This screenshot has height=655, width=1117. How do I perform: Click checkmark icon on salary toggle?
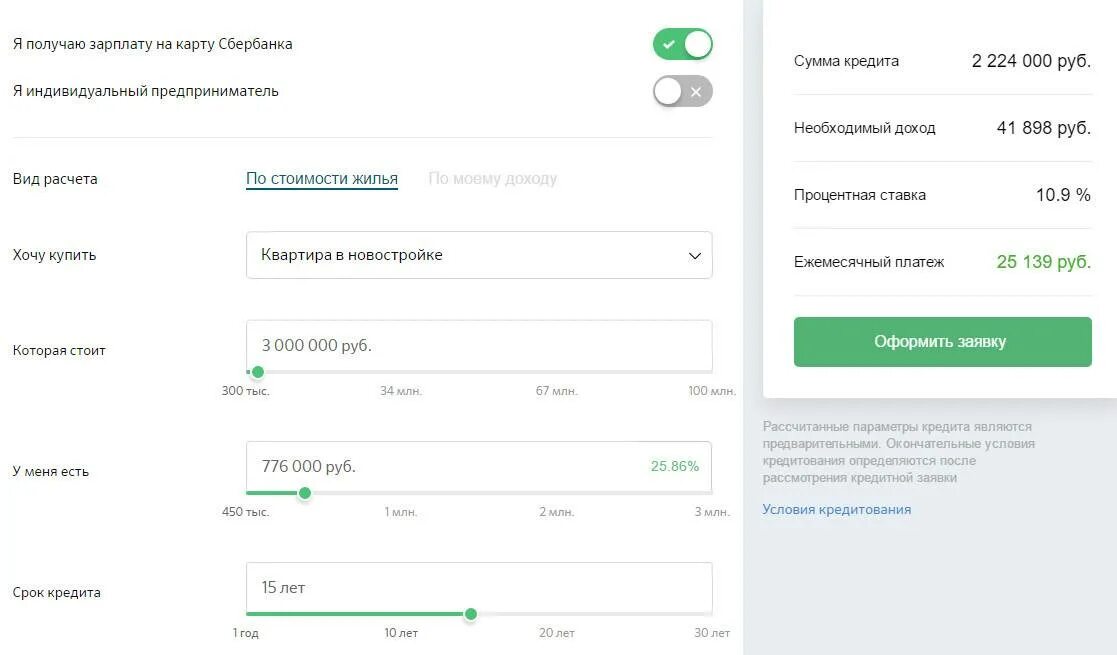pos(668,44)
